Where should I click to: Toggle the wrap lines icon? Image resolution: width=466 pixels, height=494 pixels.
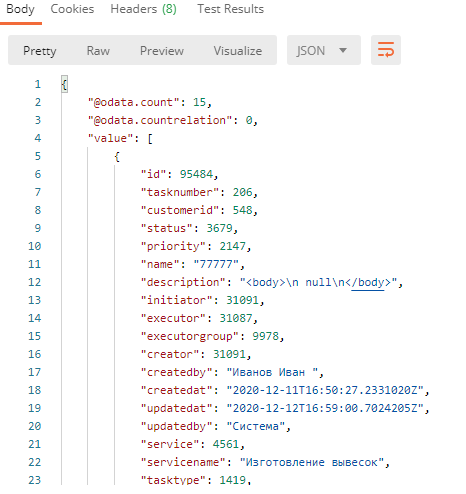click(x=386, y=50)
